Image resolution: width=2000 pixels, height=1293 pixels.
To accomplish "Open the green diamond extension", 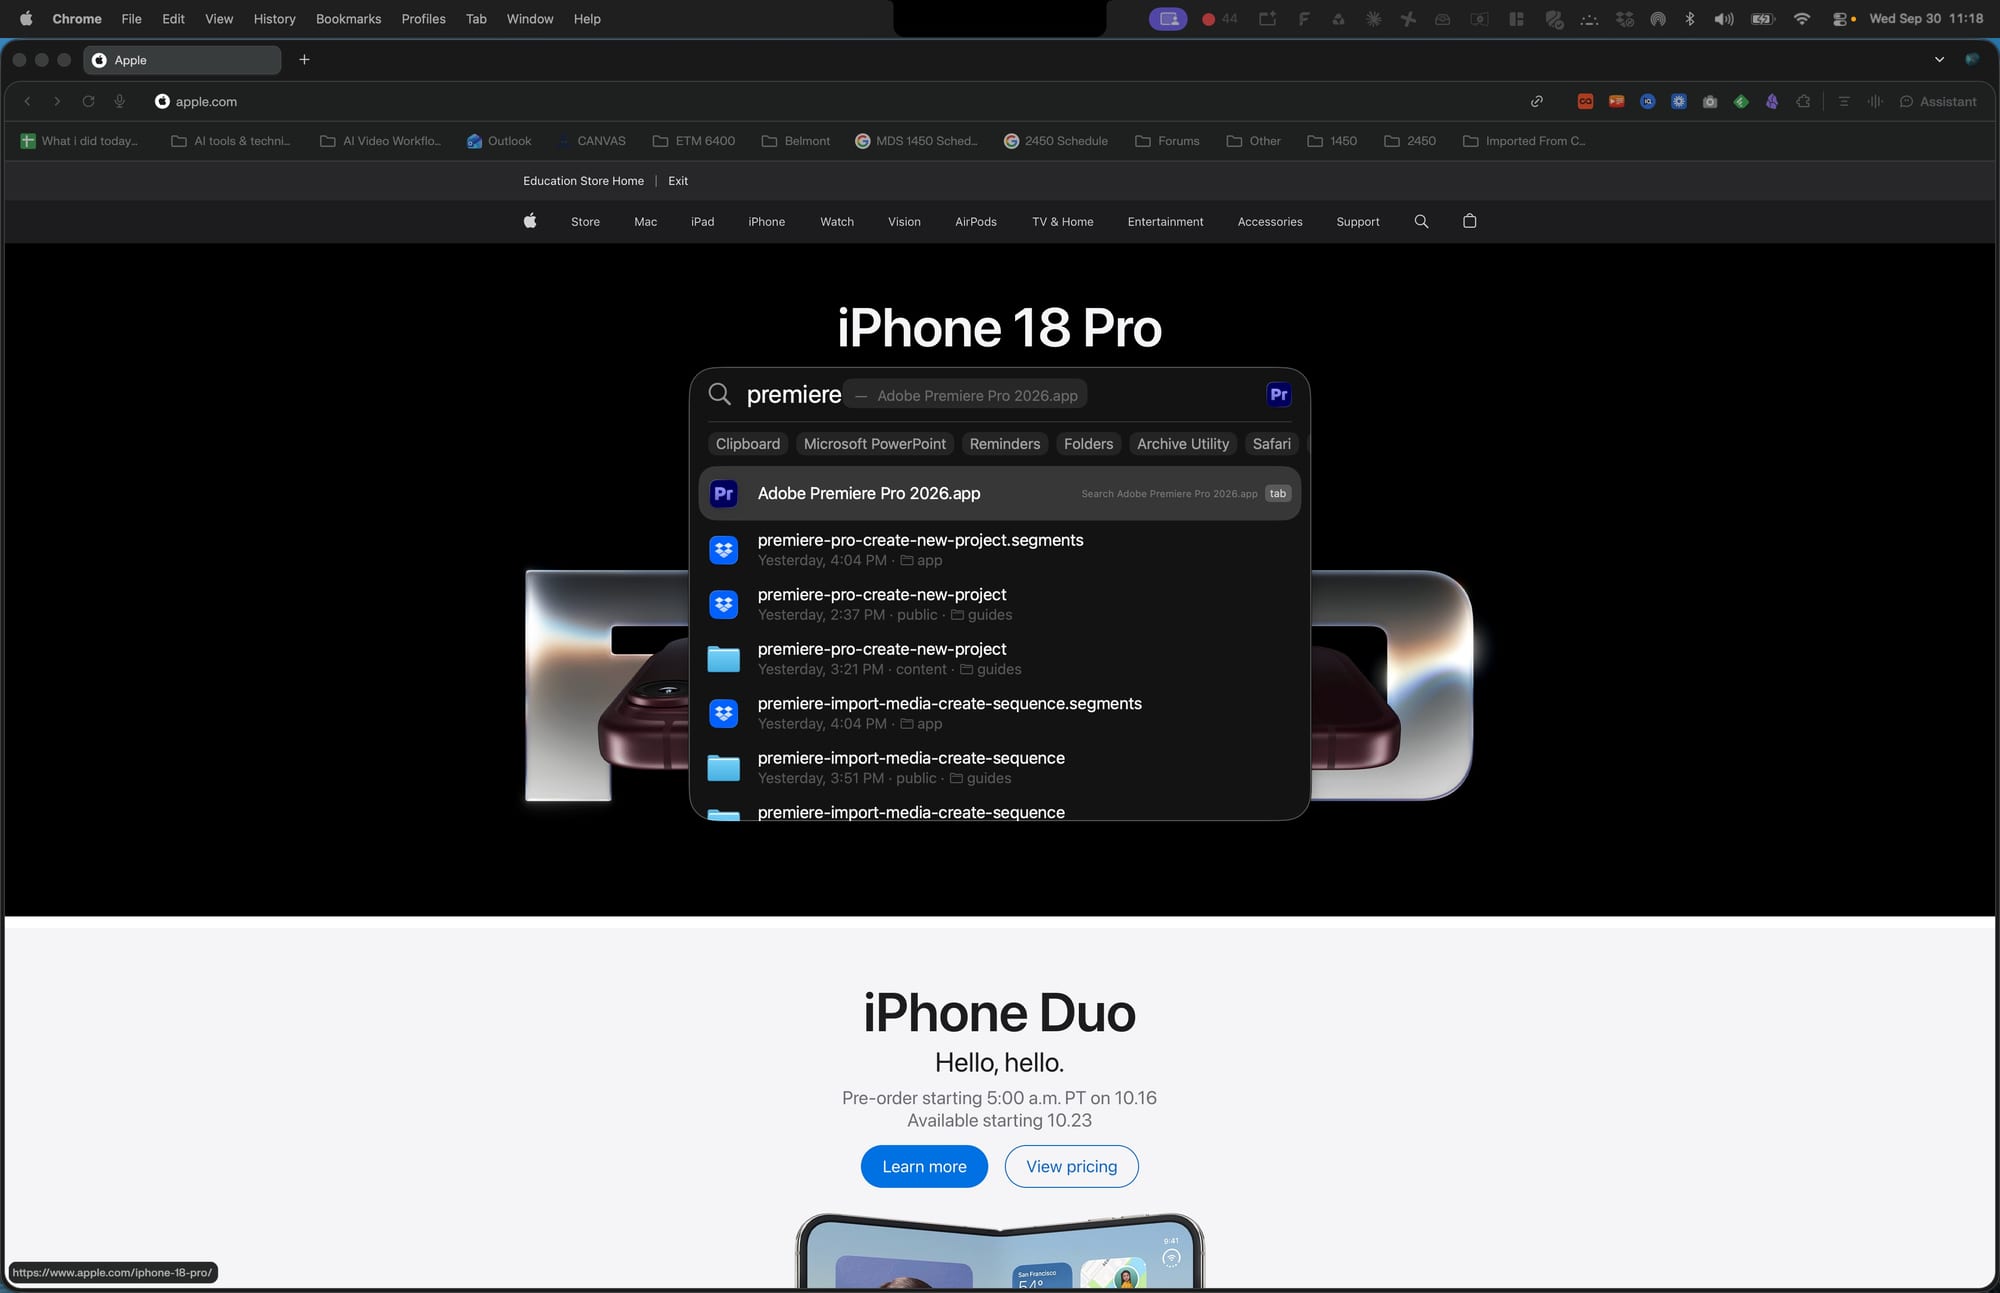I will tap(1741, 101).
